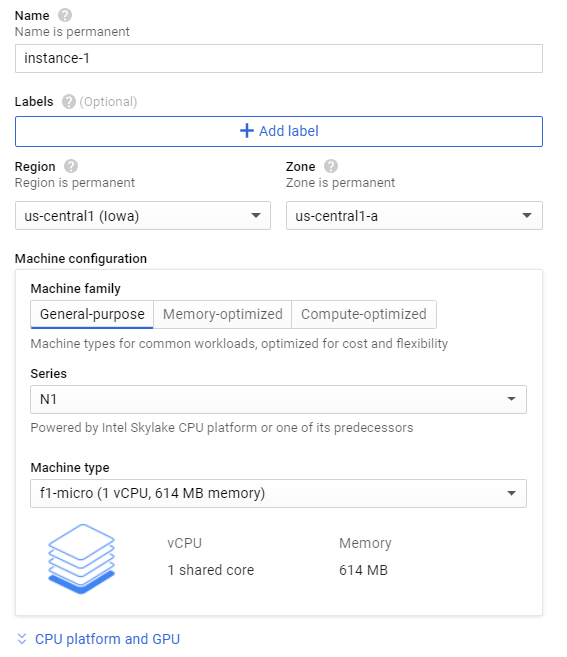Click the '(Optional)' text beside Labels

[108, 102]
